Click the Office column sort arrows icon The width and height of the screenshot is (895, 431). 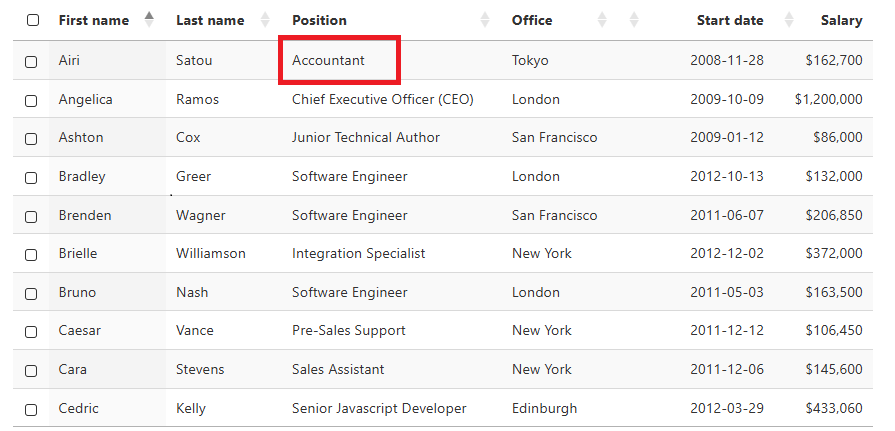602,20
